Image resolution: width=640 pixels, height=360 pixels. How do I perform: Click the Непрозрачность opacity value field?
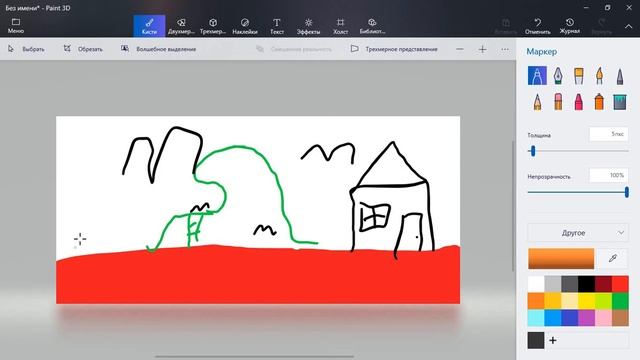click(x=609, y=176)
